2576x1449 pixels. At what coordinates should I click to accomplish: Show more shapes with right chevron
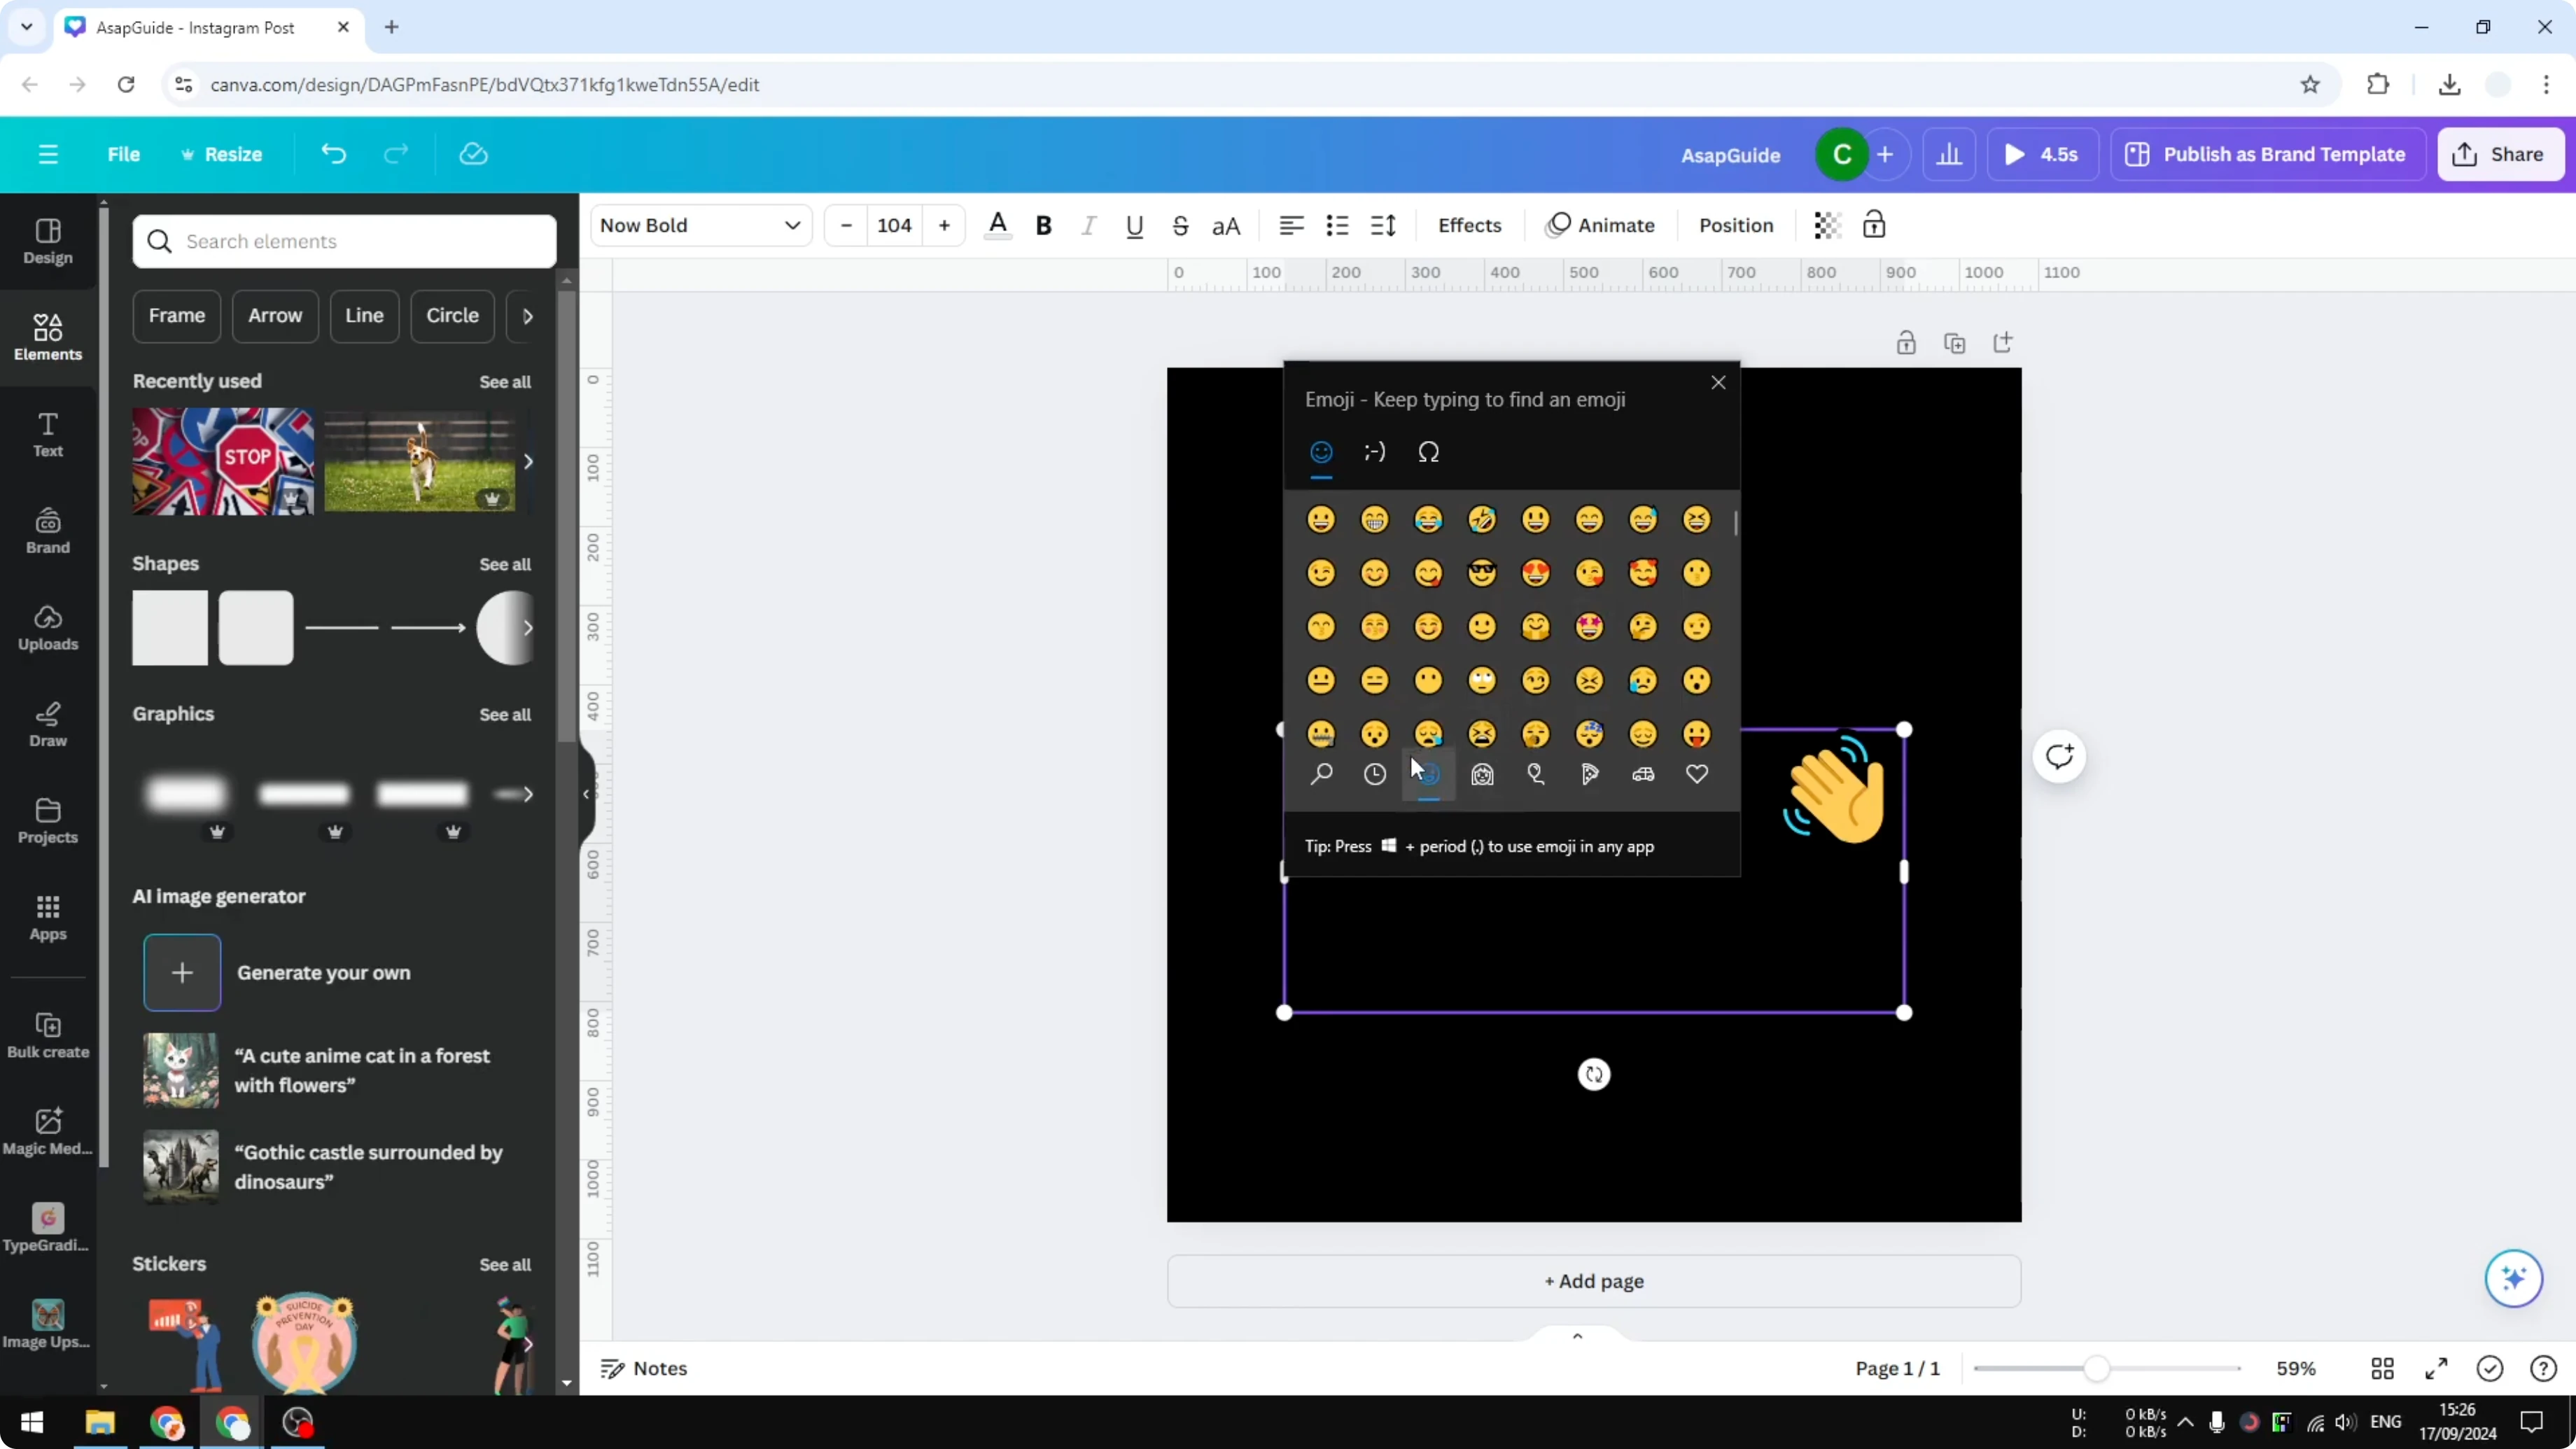coord(527,628)
